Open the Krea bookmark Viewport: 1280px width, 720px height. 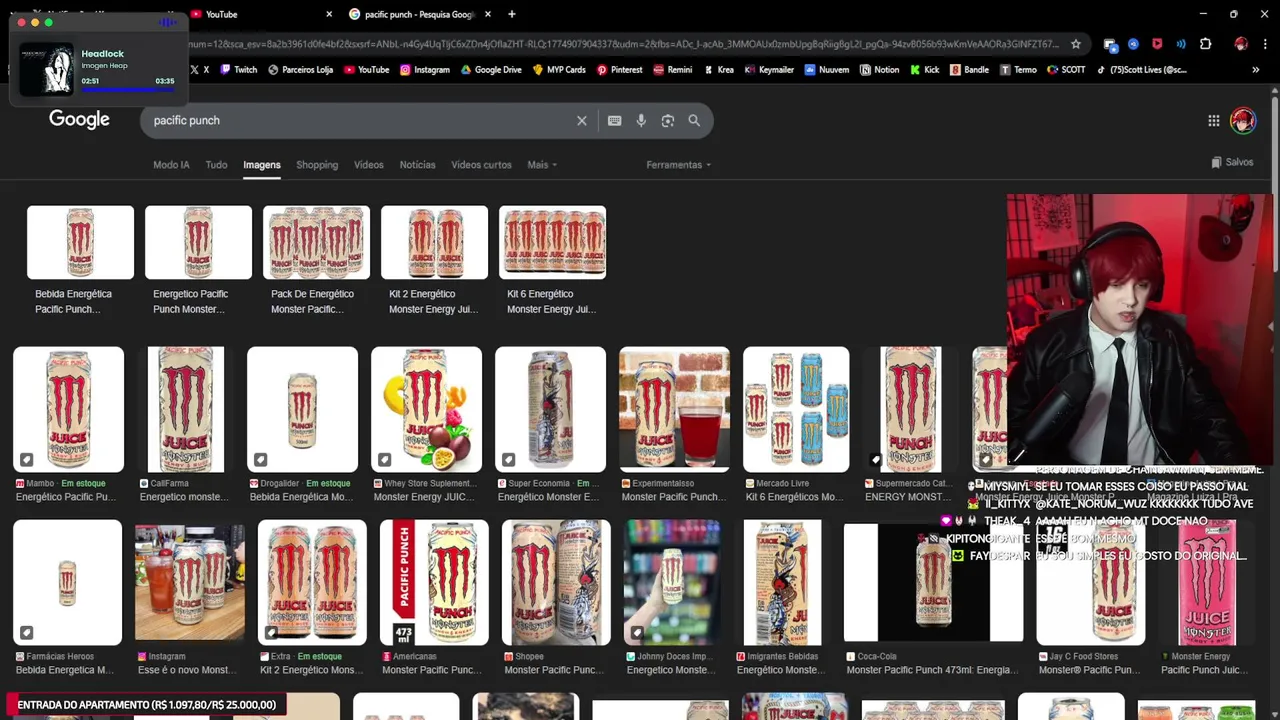718,70
